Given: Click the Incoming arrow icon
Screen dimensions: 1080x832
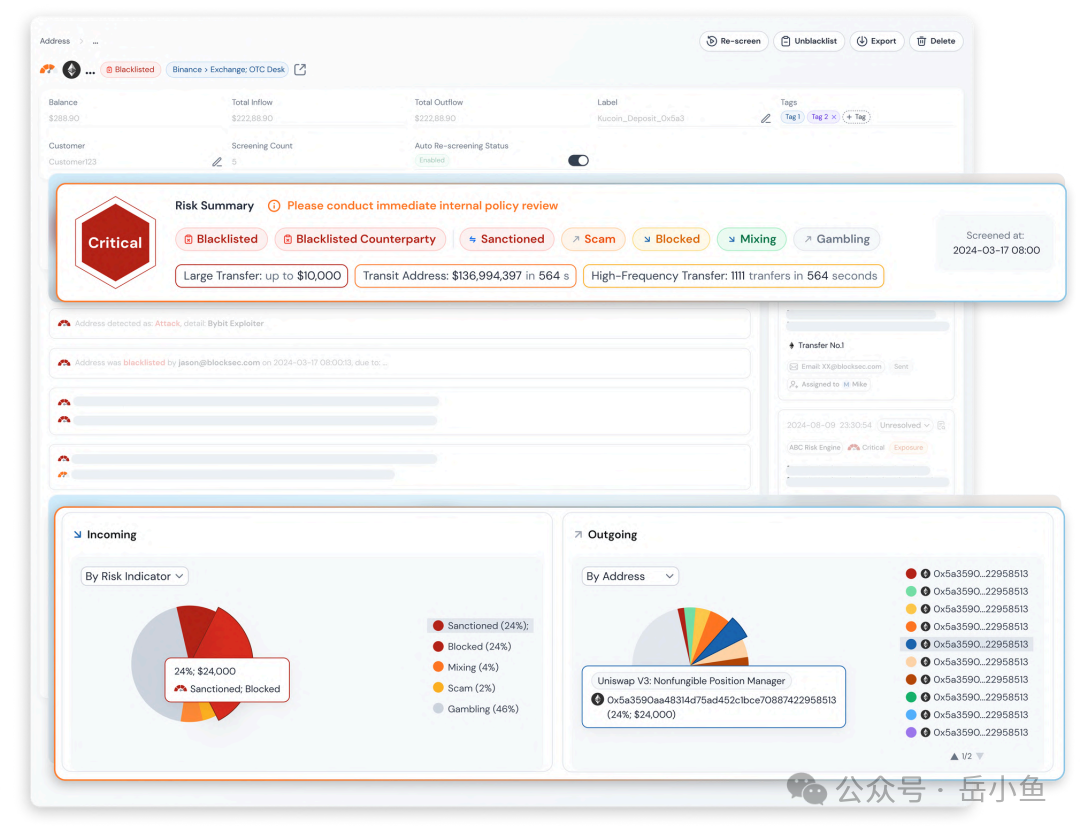Looking at the screenshot, I should coord(78,534).
